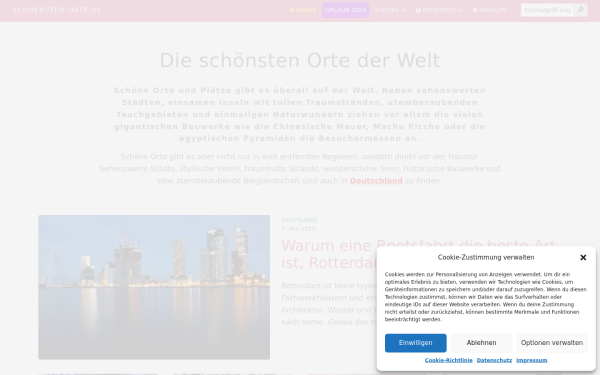Open the Rotterdam Bootsfahrt article headline
600x375 pixels.
click(418, 254)
